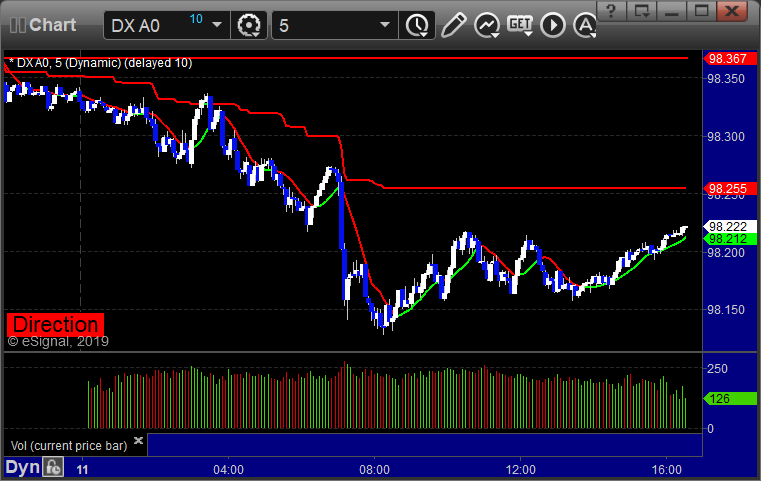Click the Vol (current price bar) label

69,446
